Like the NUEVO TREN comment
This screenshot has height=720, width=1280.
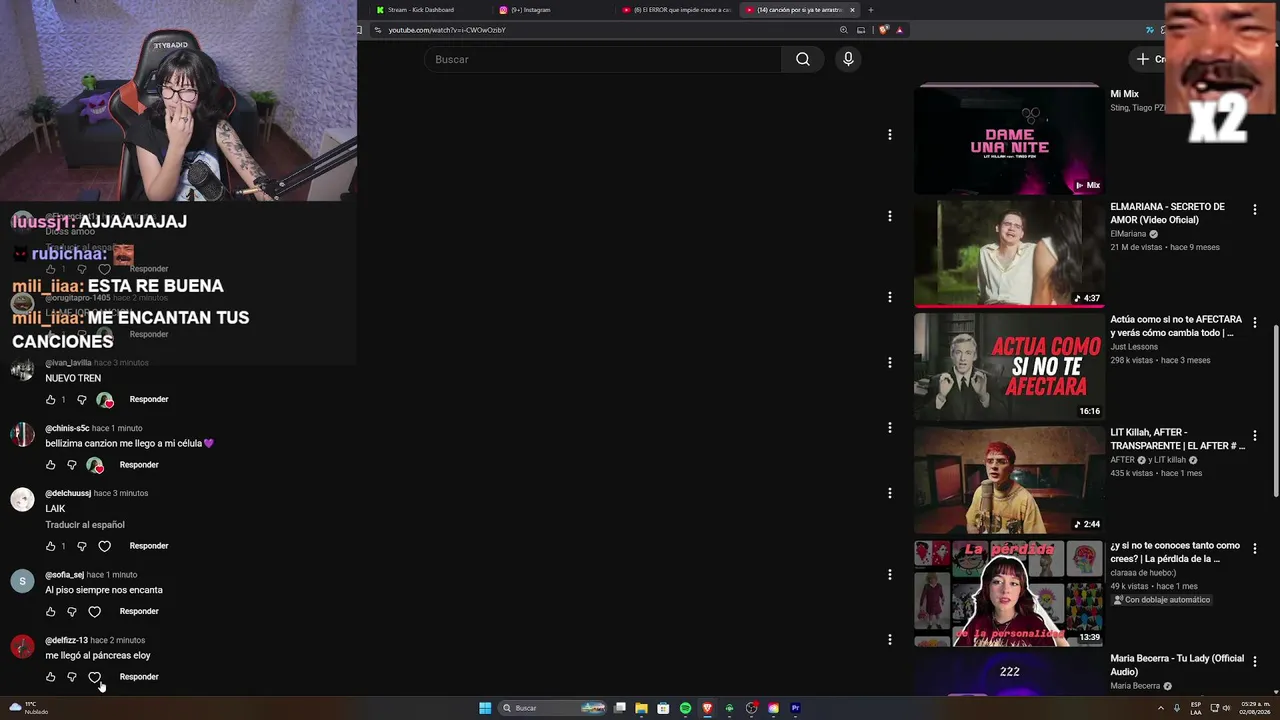(51, 400)
